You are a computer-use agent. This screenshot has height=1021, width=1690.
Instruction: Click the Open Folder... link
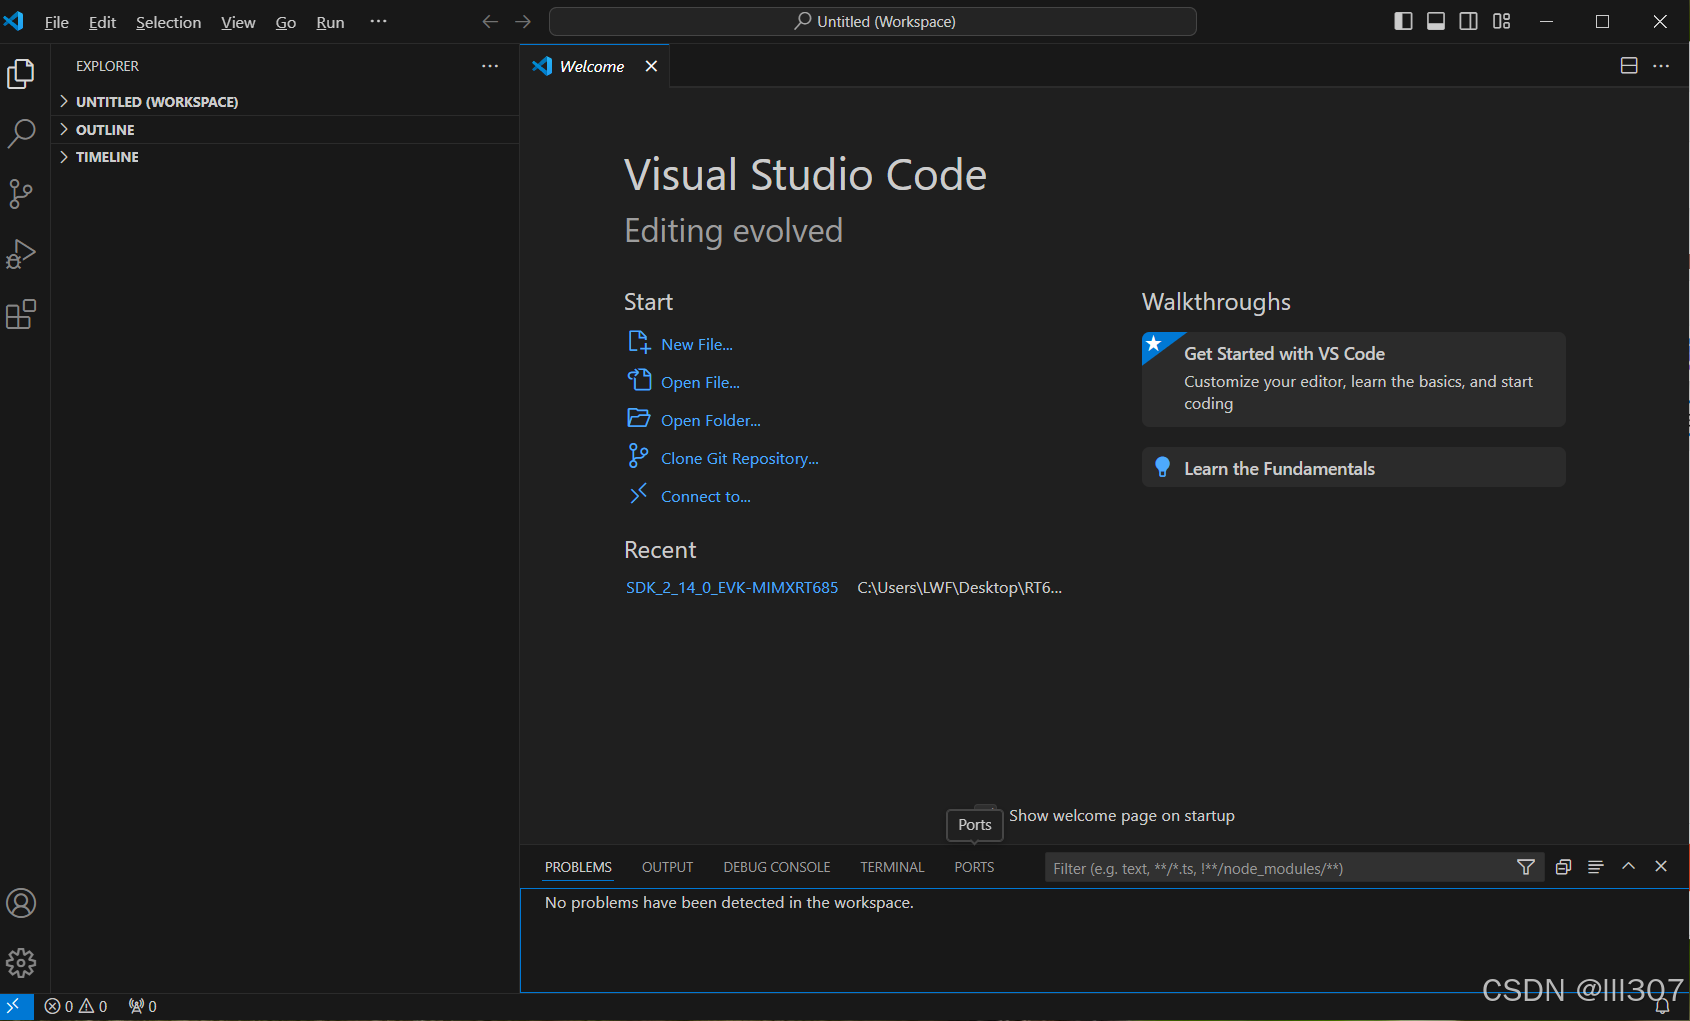(x=711, y=420)
